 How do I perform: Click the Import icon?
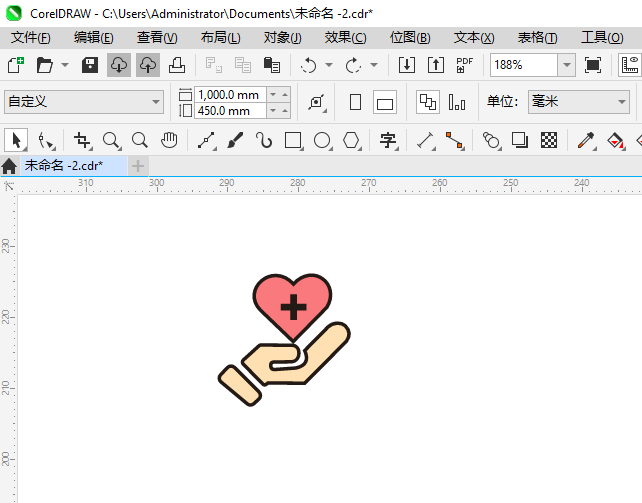point(407,65)
